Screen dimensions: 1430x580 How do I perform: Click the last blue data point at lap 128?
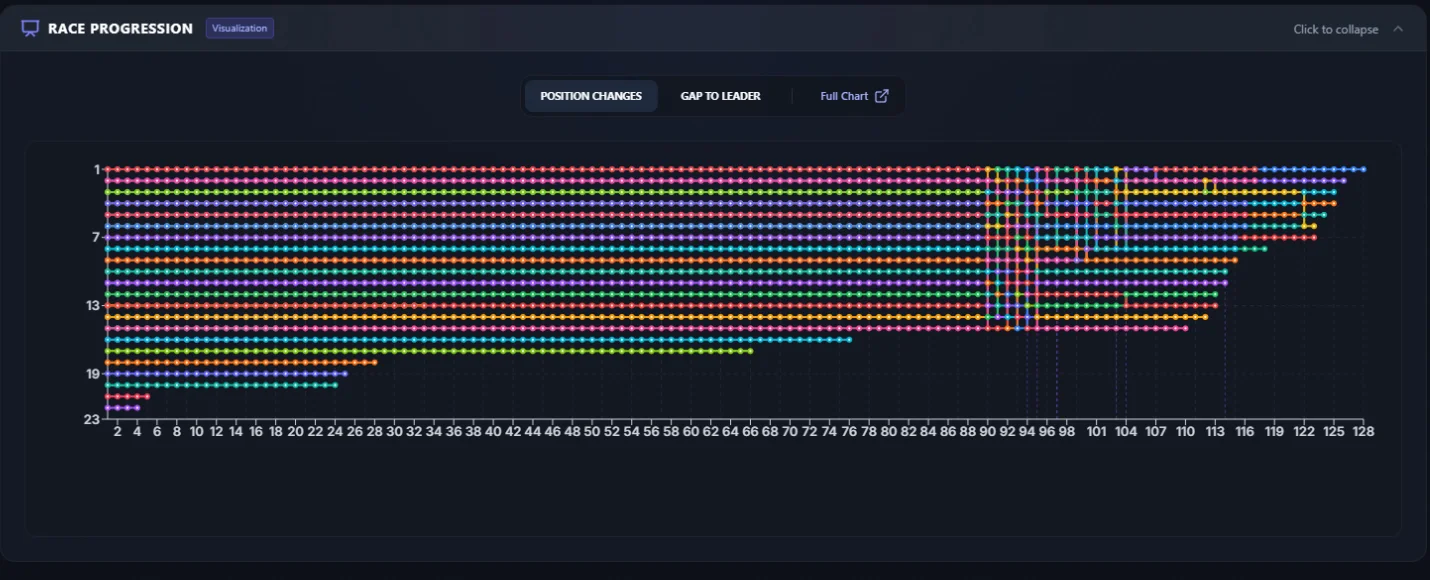coord(1363,169)
